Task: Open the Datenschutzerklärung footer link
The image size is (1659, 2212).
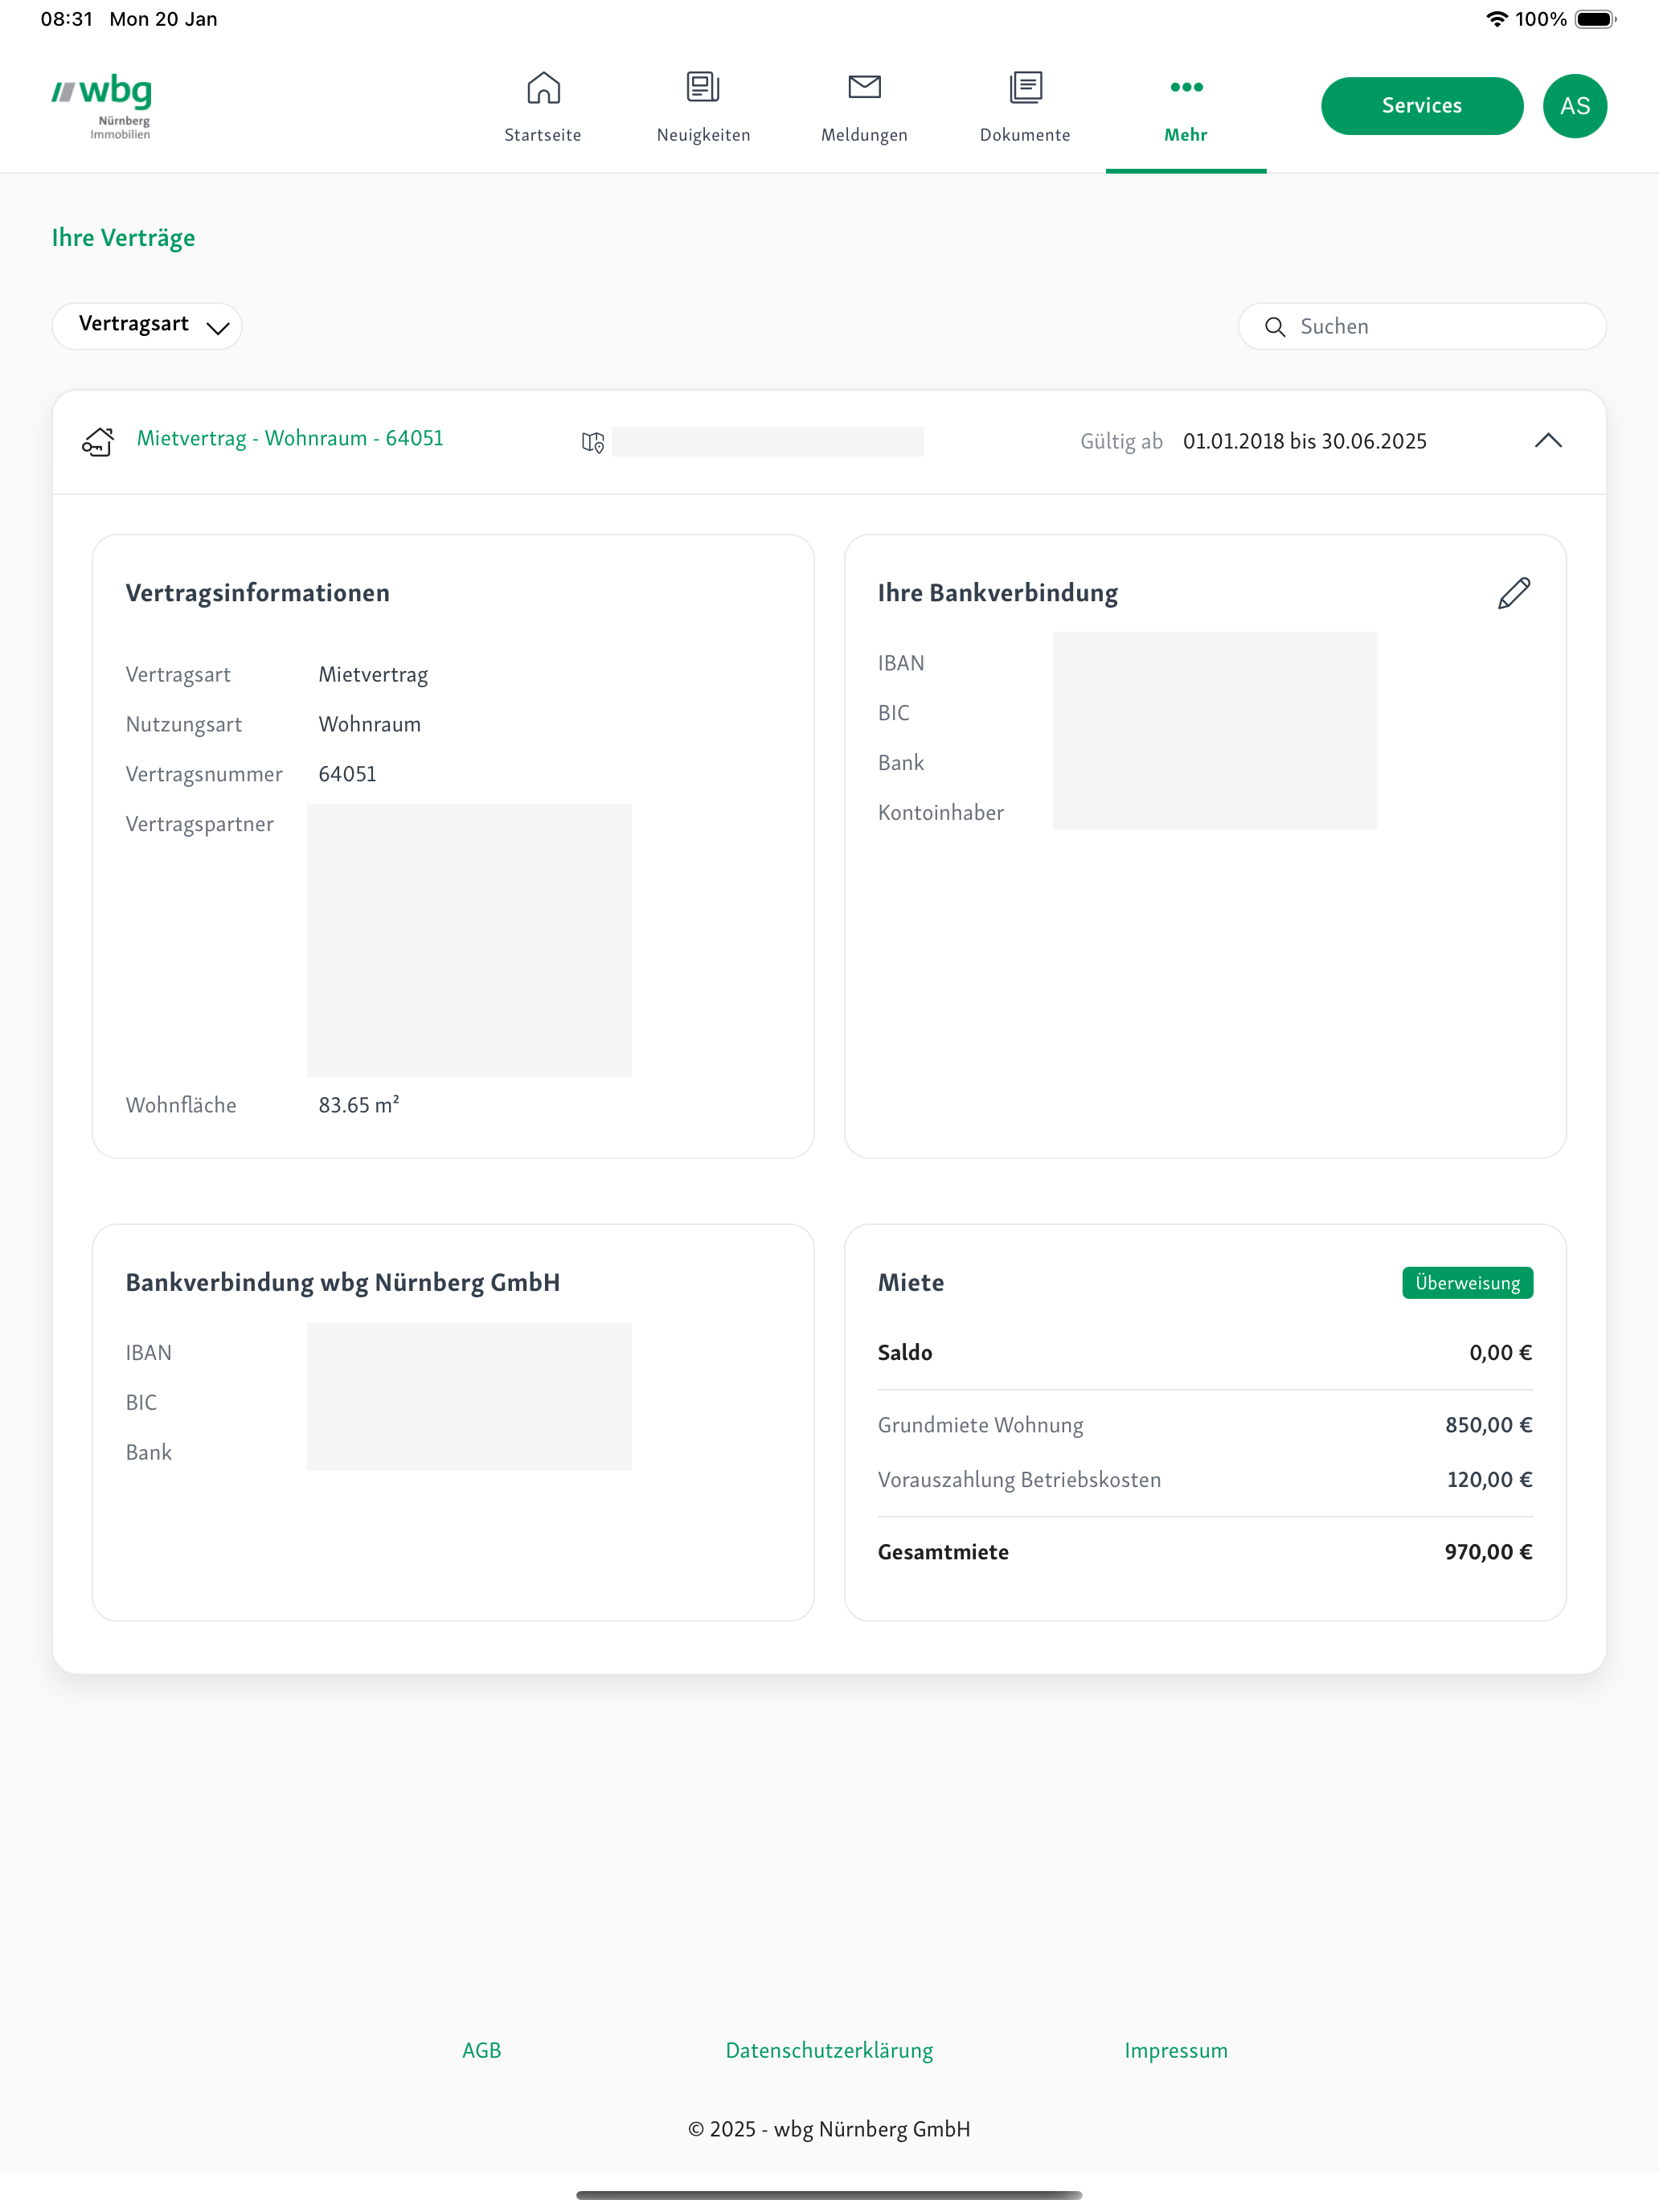Action: (x=829, y=2050)
